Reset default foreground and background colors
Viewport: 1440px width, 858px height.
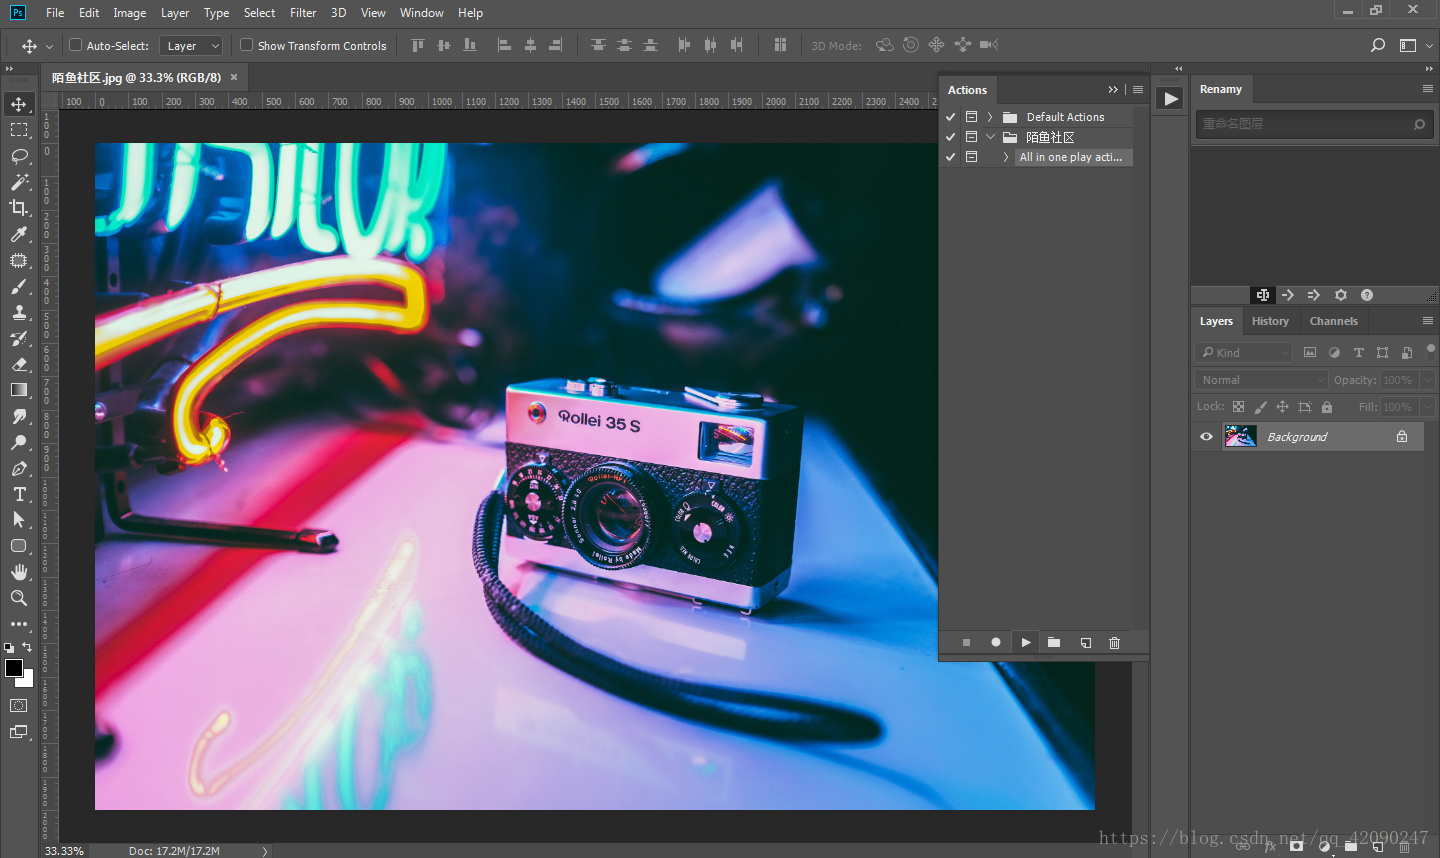[9, 648]
